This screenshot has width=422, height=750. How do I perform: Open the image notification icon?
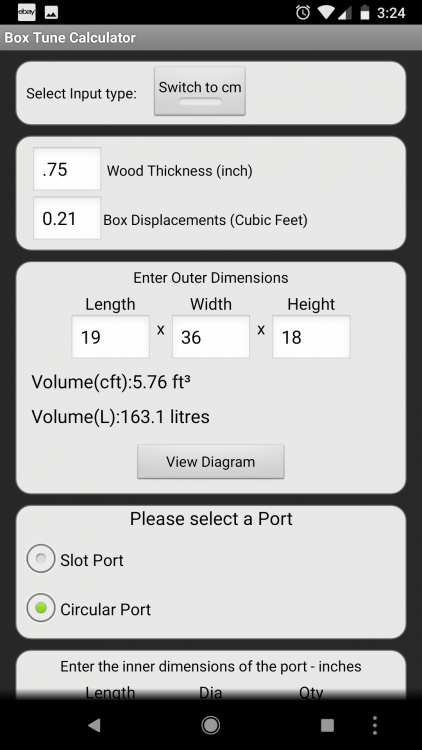51,13
